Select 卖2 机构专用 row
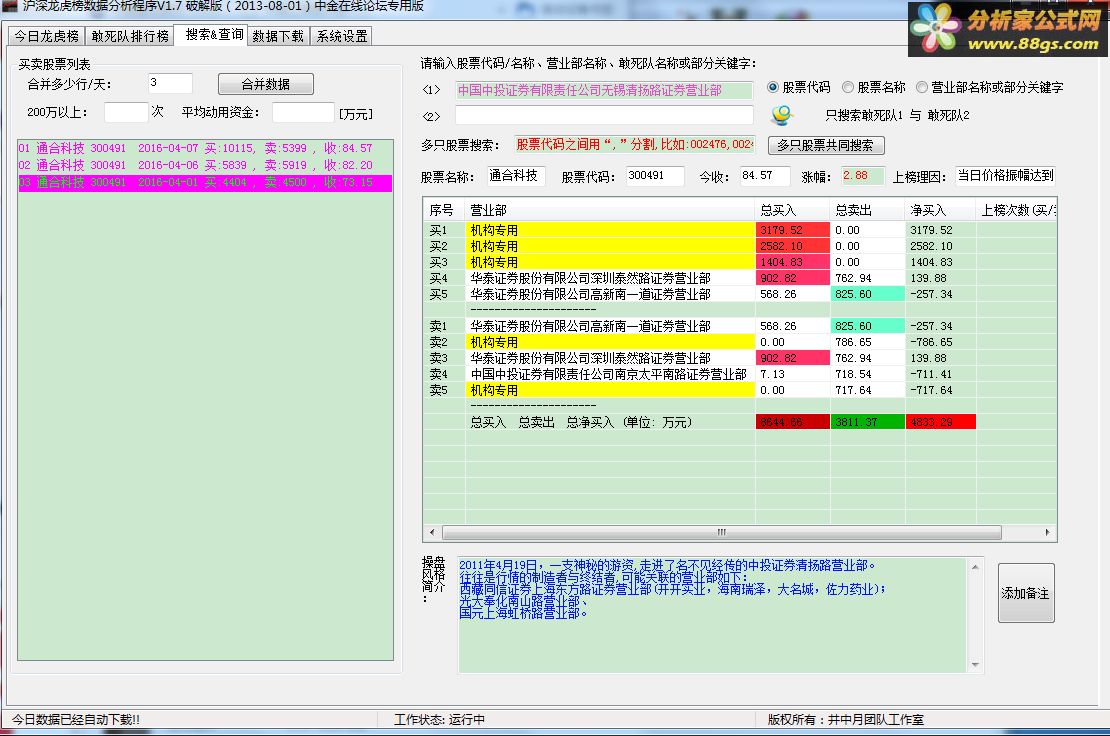Image resolution: width=1110 pixels, height=736 pixels. pyautogui.click(x=740, y=342)
